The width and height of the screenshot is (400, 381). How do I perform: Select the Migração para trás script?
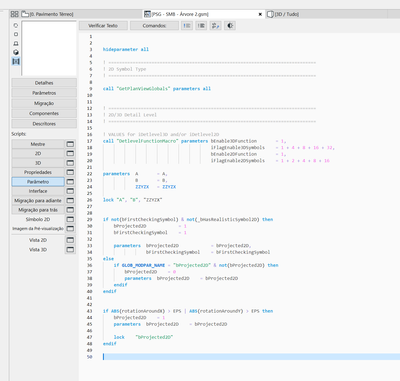pyautogui.click(x=38, y=210)
